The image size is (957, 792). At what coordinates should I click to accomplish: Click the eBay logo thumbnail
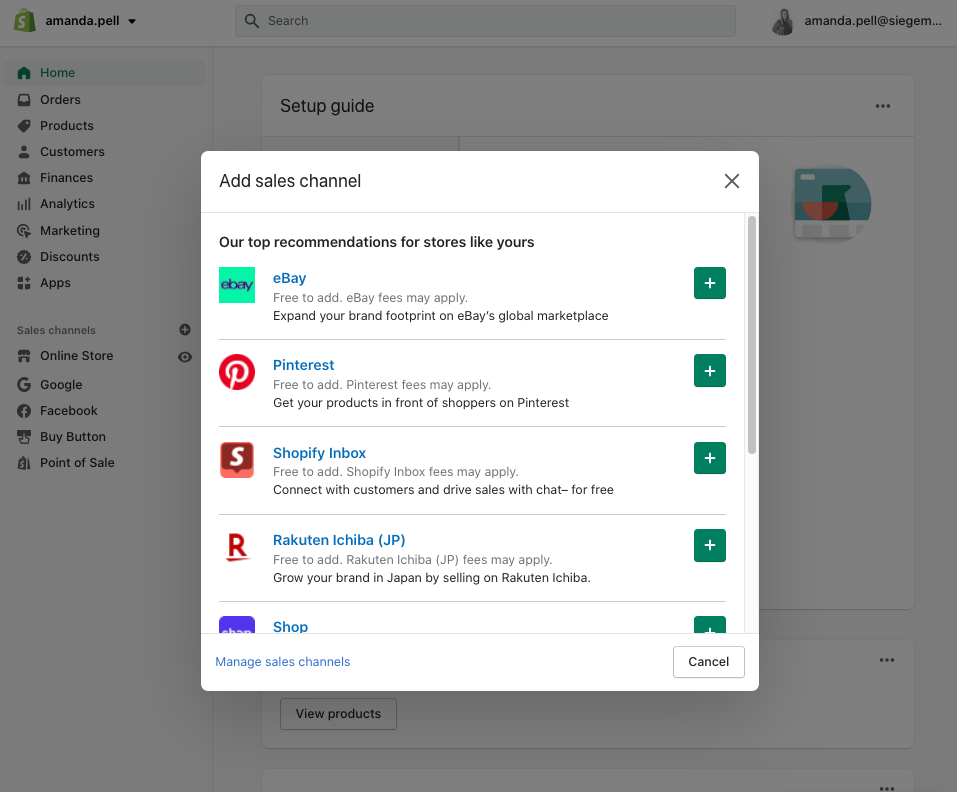click(x=237, y=285)
